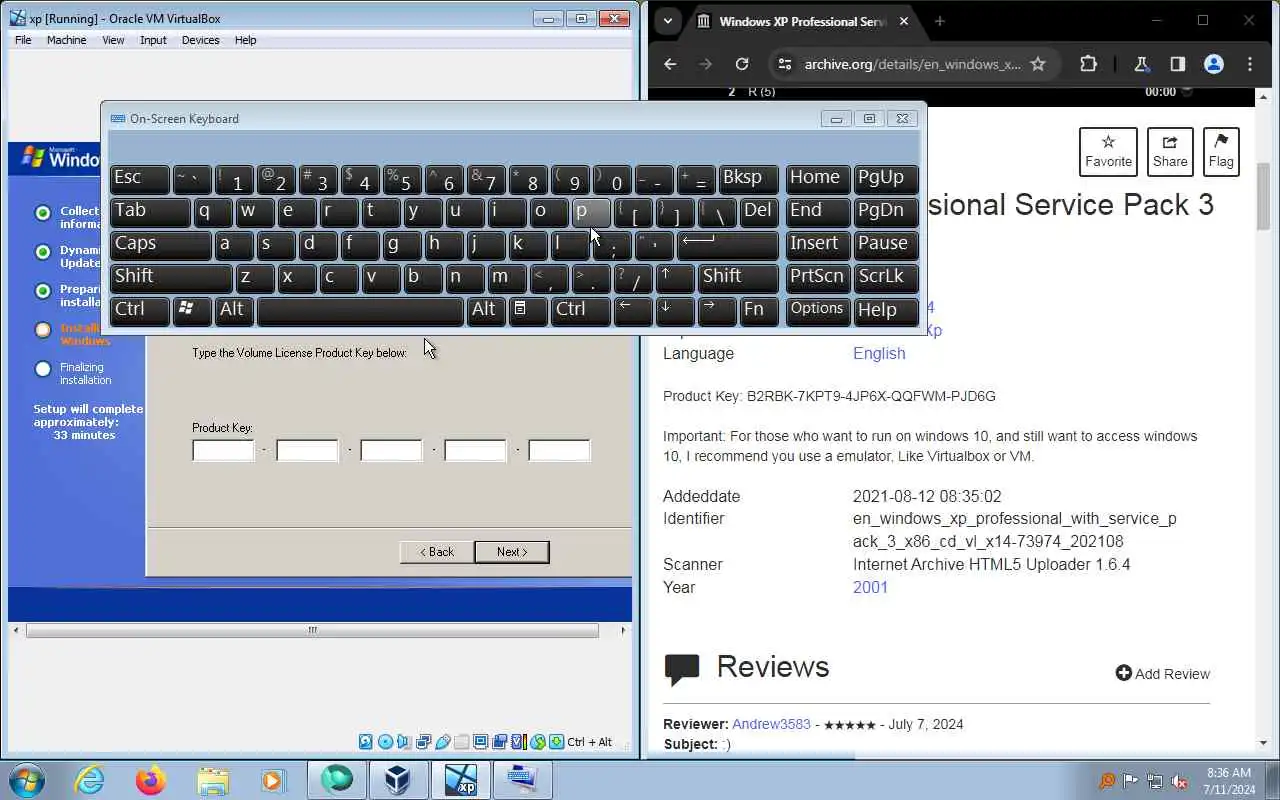
Task: Toggle the left Ctrl key on the On-Screen Keyboard
Action: coord(139,310)
